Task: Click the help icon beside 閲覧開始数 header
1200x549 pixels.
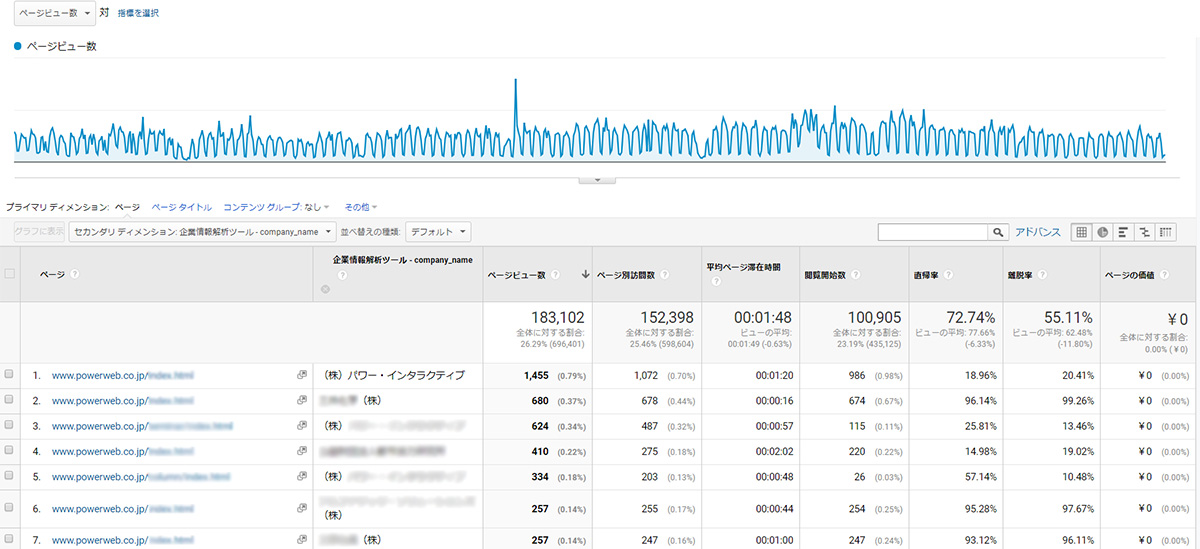Action: (x=858, y=274)
